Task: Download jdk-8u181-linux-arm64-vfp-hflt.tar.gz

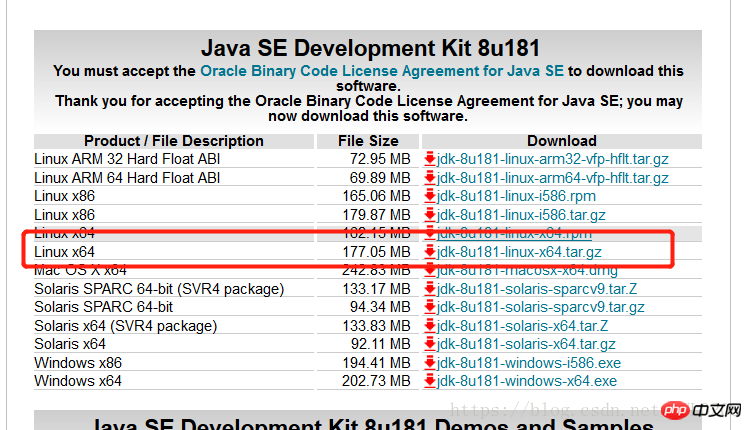Action: pyautogui.click(x=552, y=178)
